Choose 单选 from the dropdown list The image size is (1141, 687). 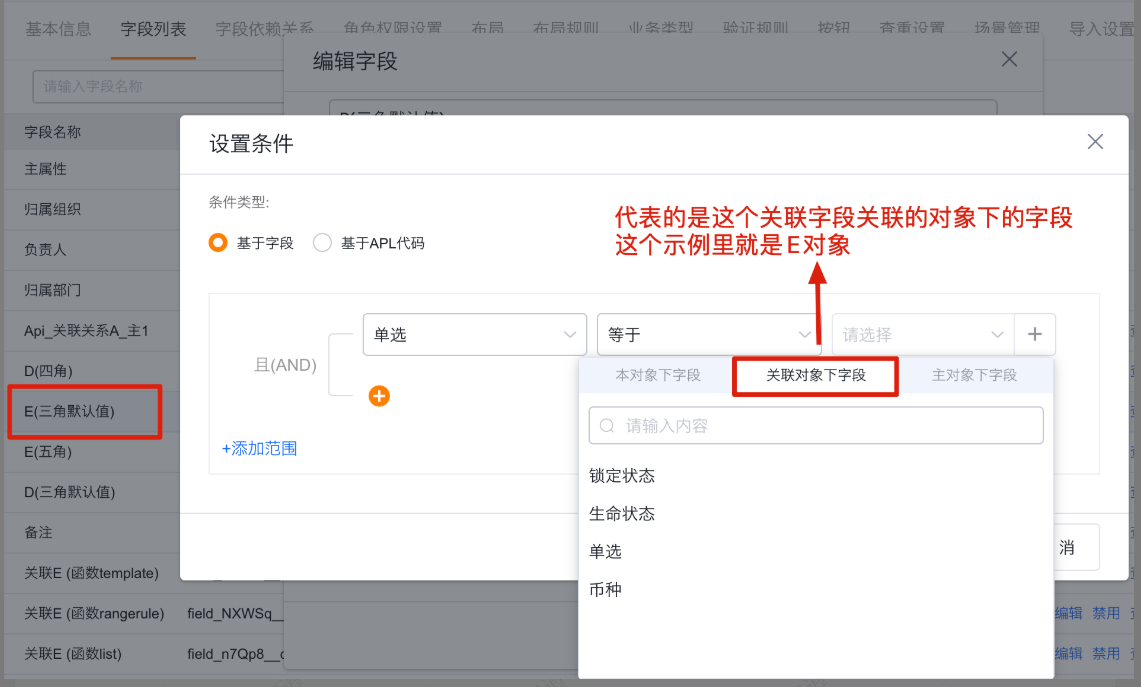[605, 552]
